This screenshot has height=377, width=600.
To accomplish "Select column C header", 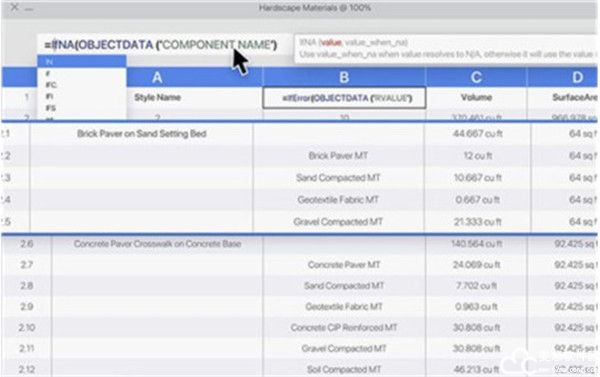I will point(476,77).
